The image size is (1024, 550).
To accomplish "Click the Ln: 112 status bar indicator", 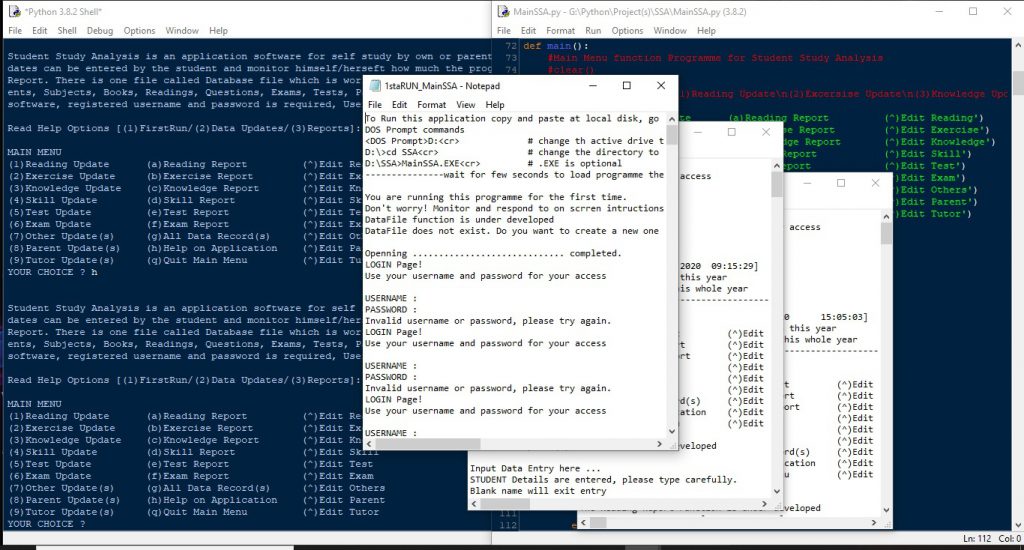I will click(976, 539).
